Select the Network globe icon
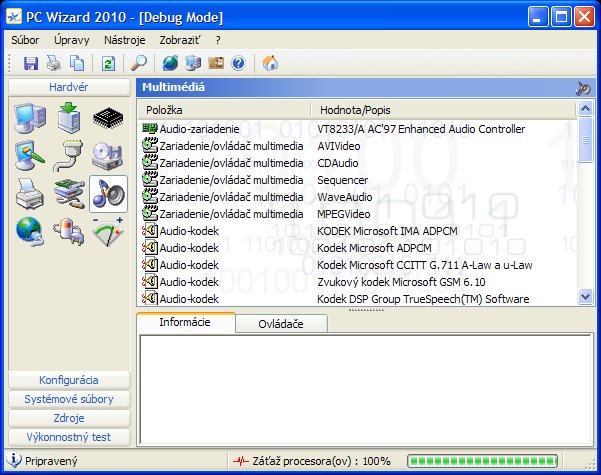This screenshot has width=601, height=475. click(x=30, y=232)
